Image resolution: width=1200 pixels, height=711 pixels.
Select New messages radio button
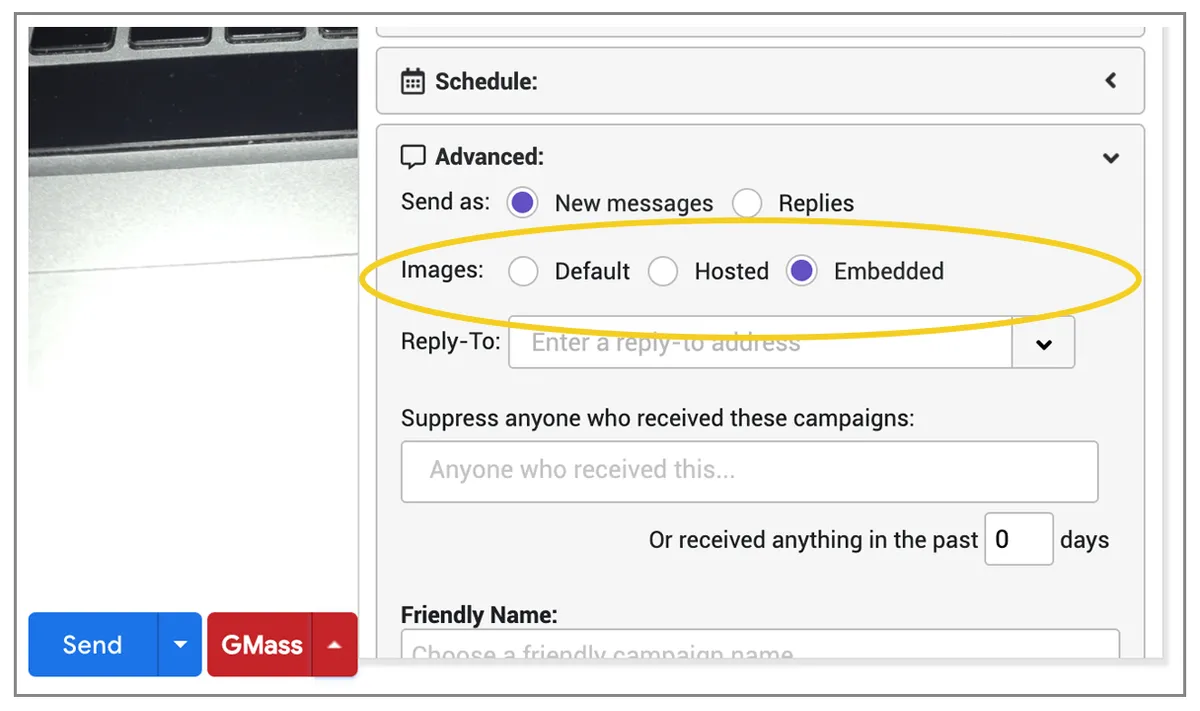coord(523,203)
